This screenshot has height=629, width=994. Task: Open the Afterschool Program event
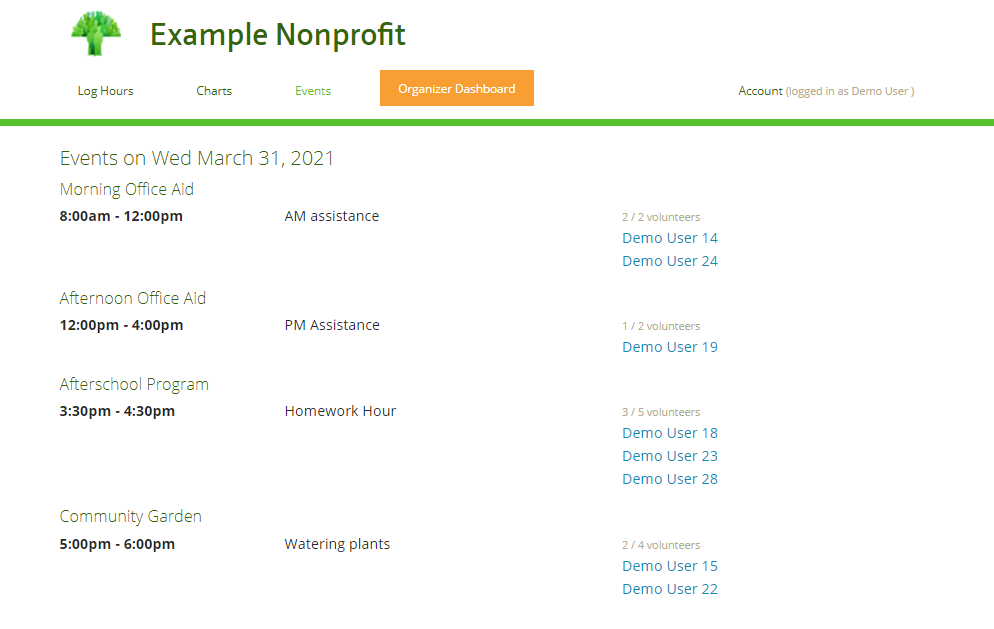click(x=134, y=384)
